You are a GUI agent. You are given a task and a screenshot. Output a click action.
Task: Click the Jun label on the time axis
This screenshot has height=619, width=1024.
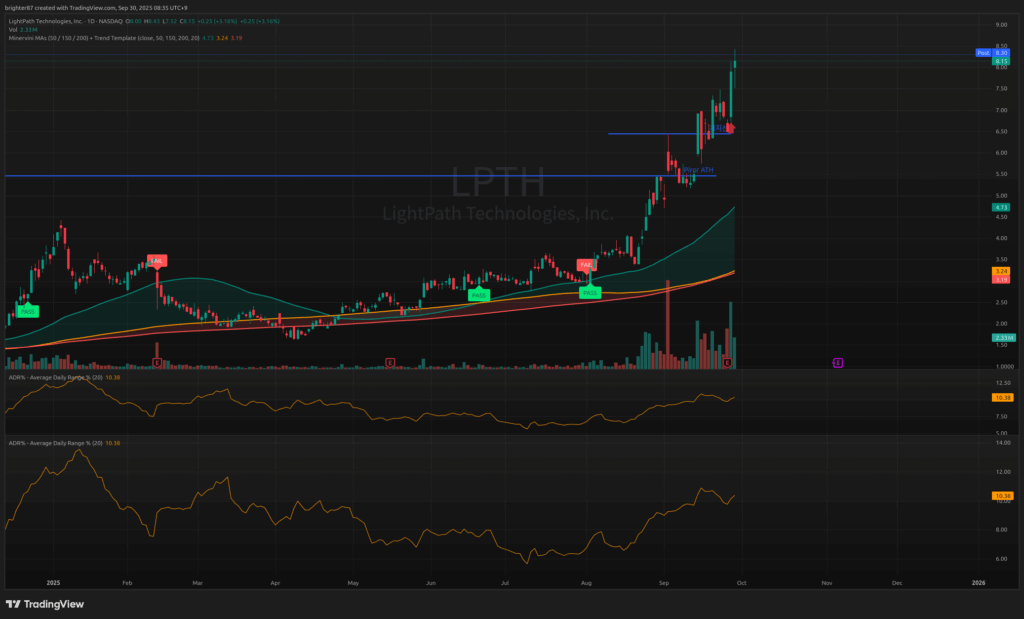430,582
